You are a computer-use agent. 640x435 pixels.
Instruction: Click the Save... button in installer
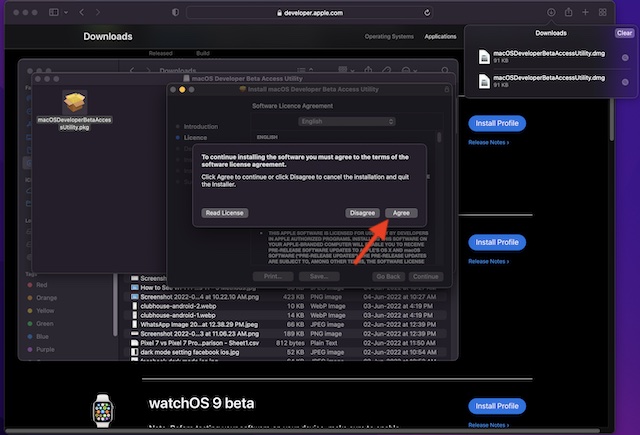[x=319, y=277]
